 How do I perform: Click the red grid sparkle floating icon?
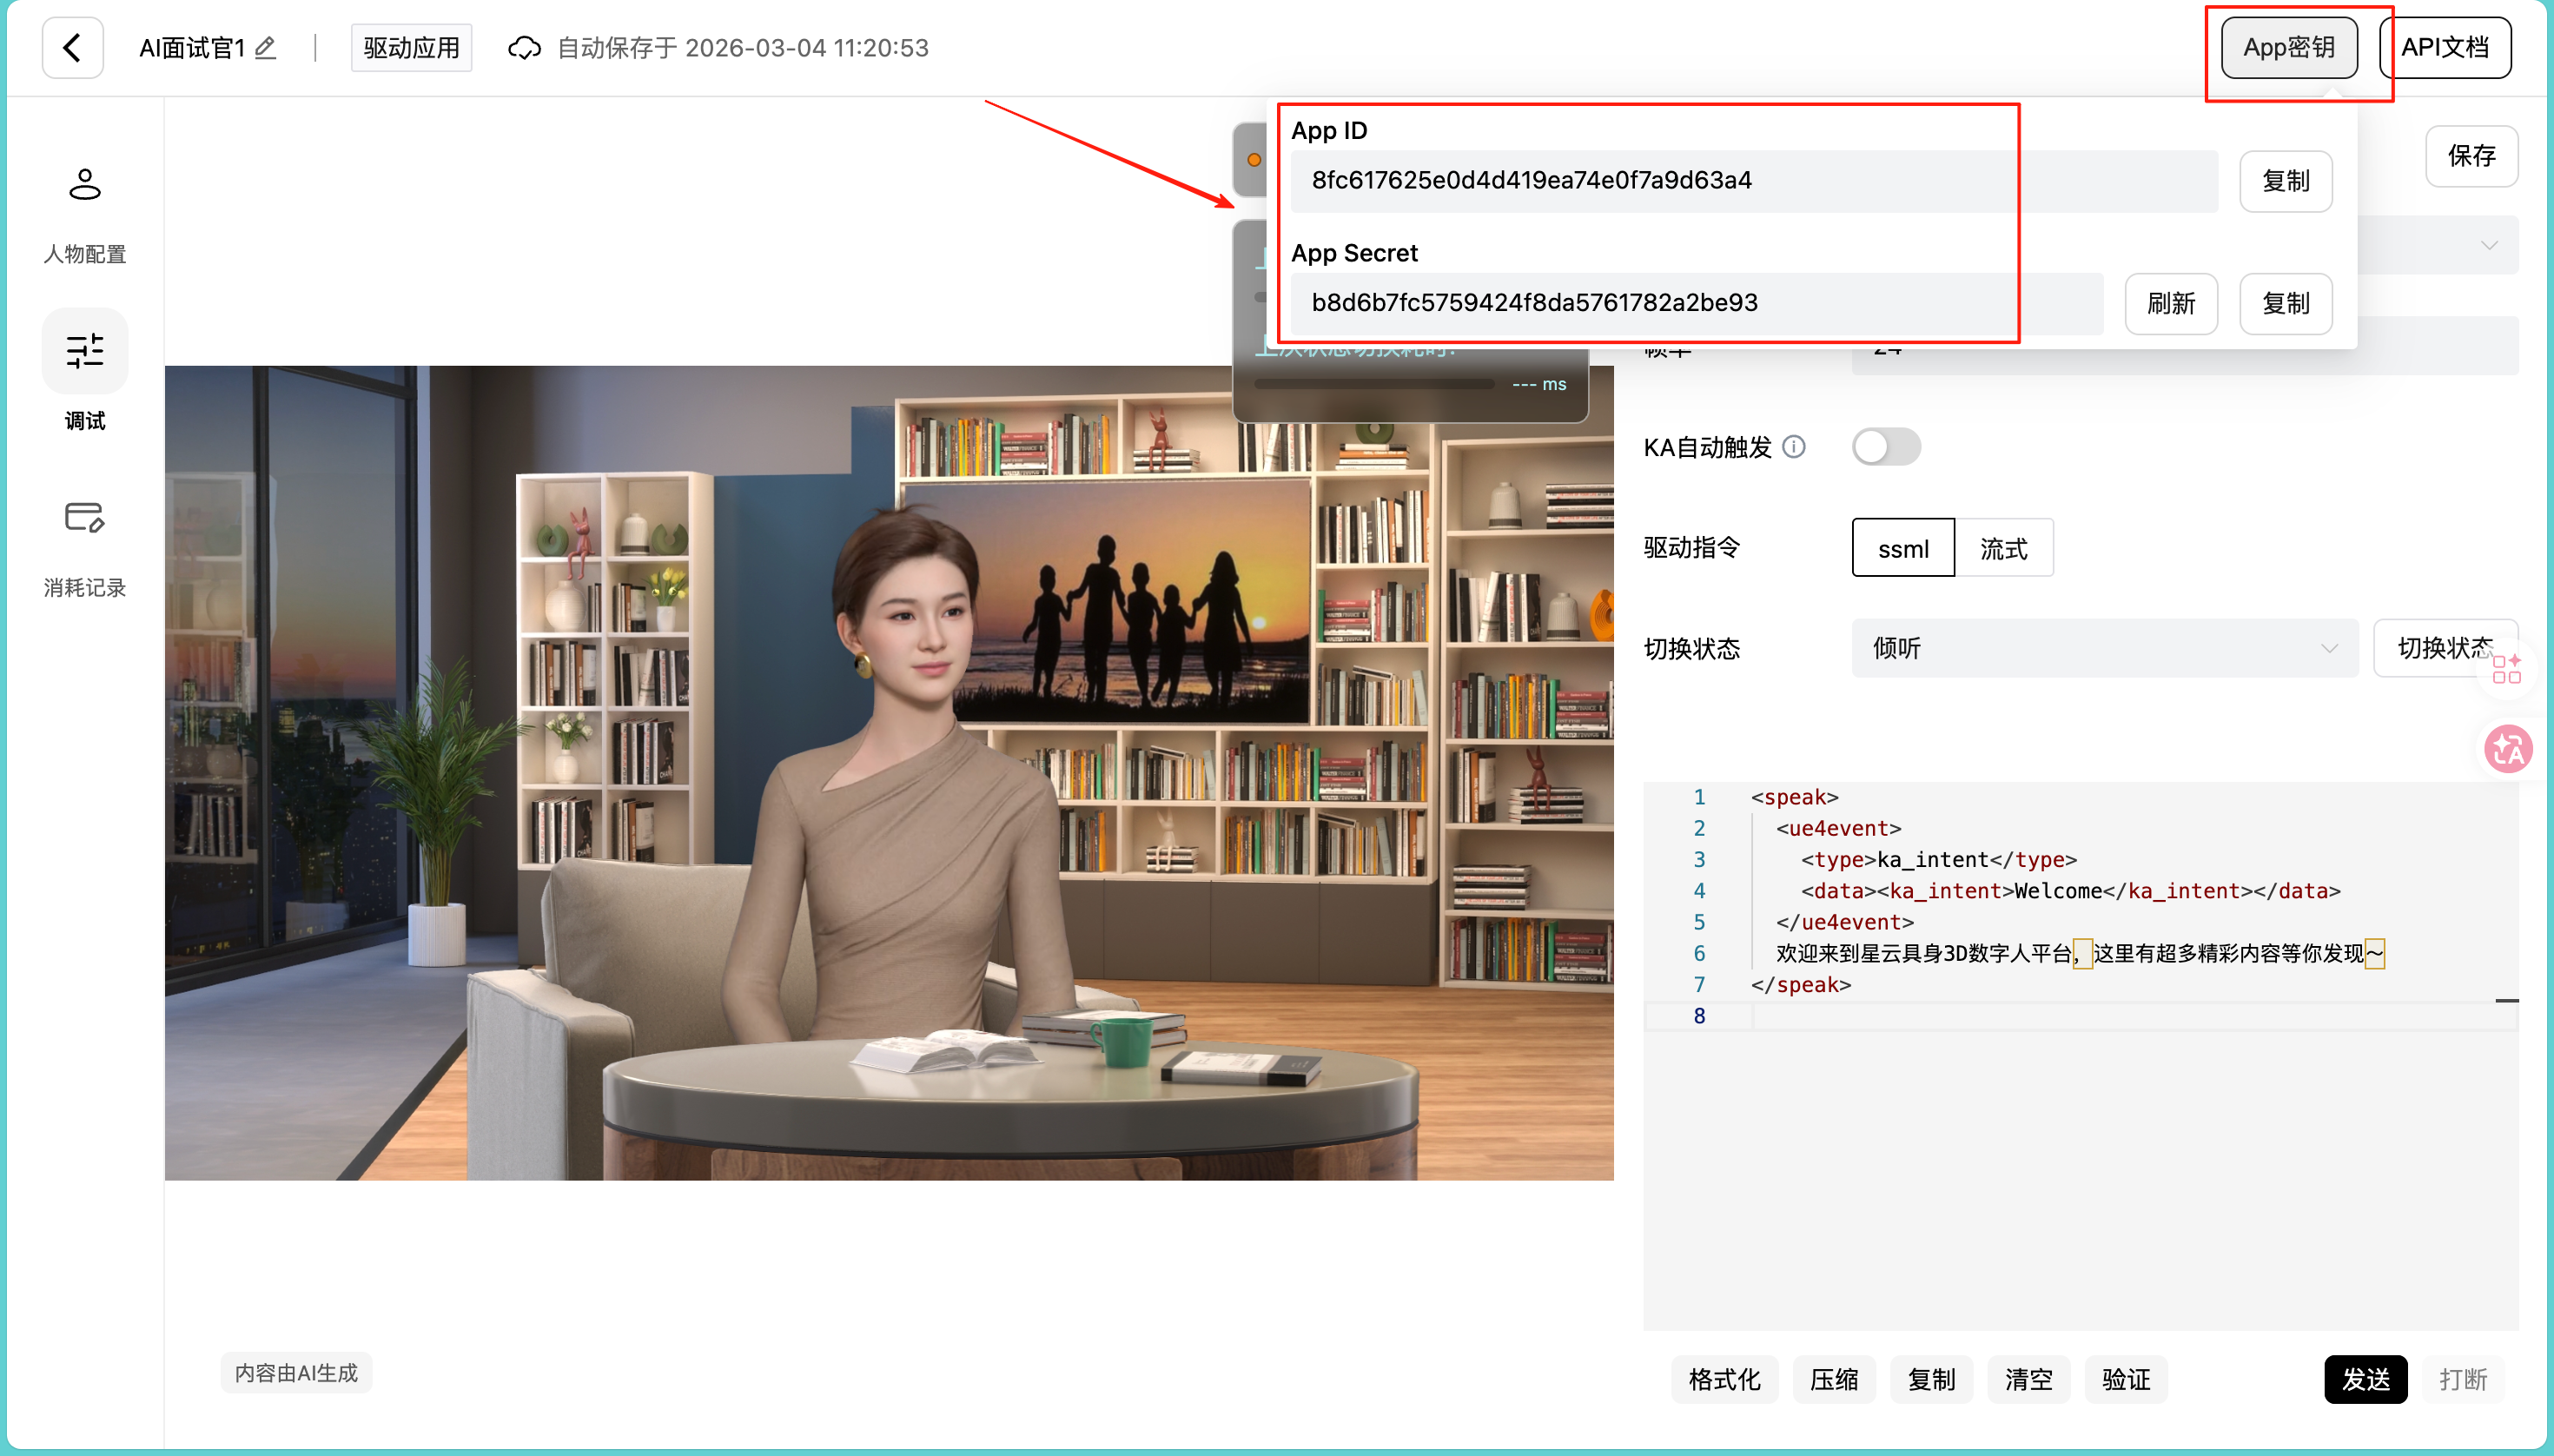(2507, 669)
